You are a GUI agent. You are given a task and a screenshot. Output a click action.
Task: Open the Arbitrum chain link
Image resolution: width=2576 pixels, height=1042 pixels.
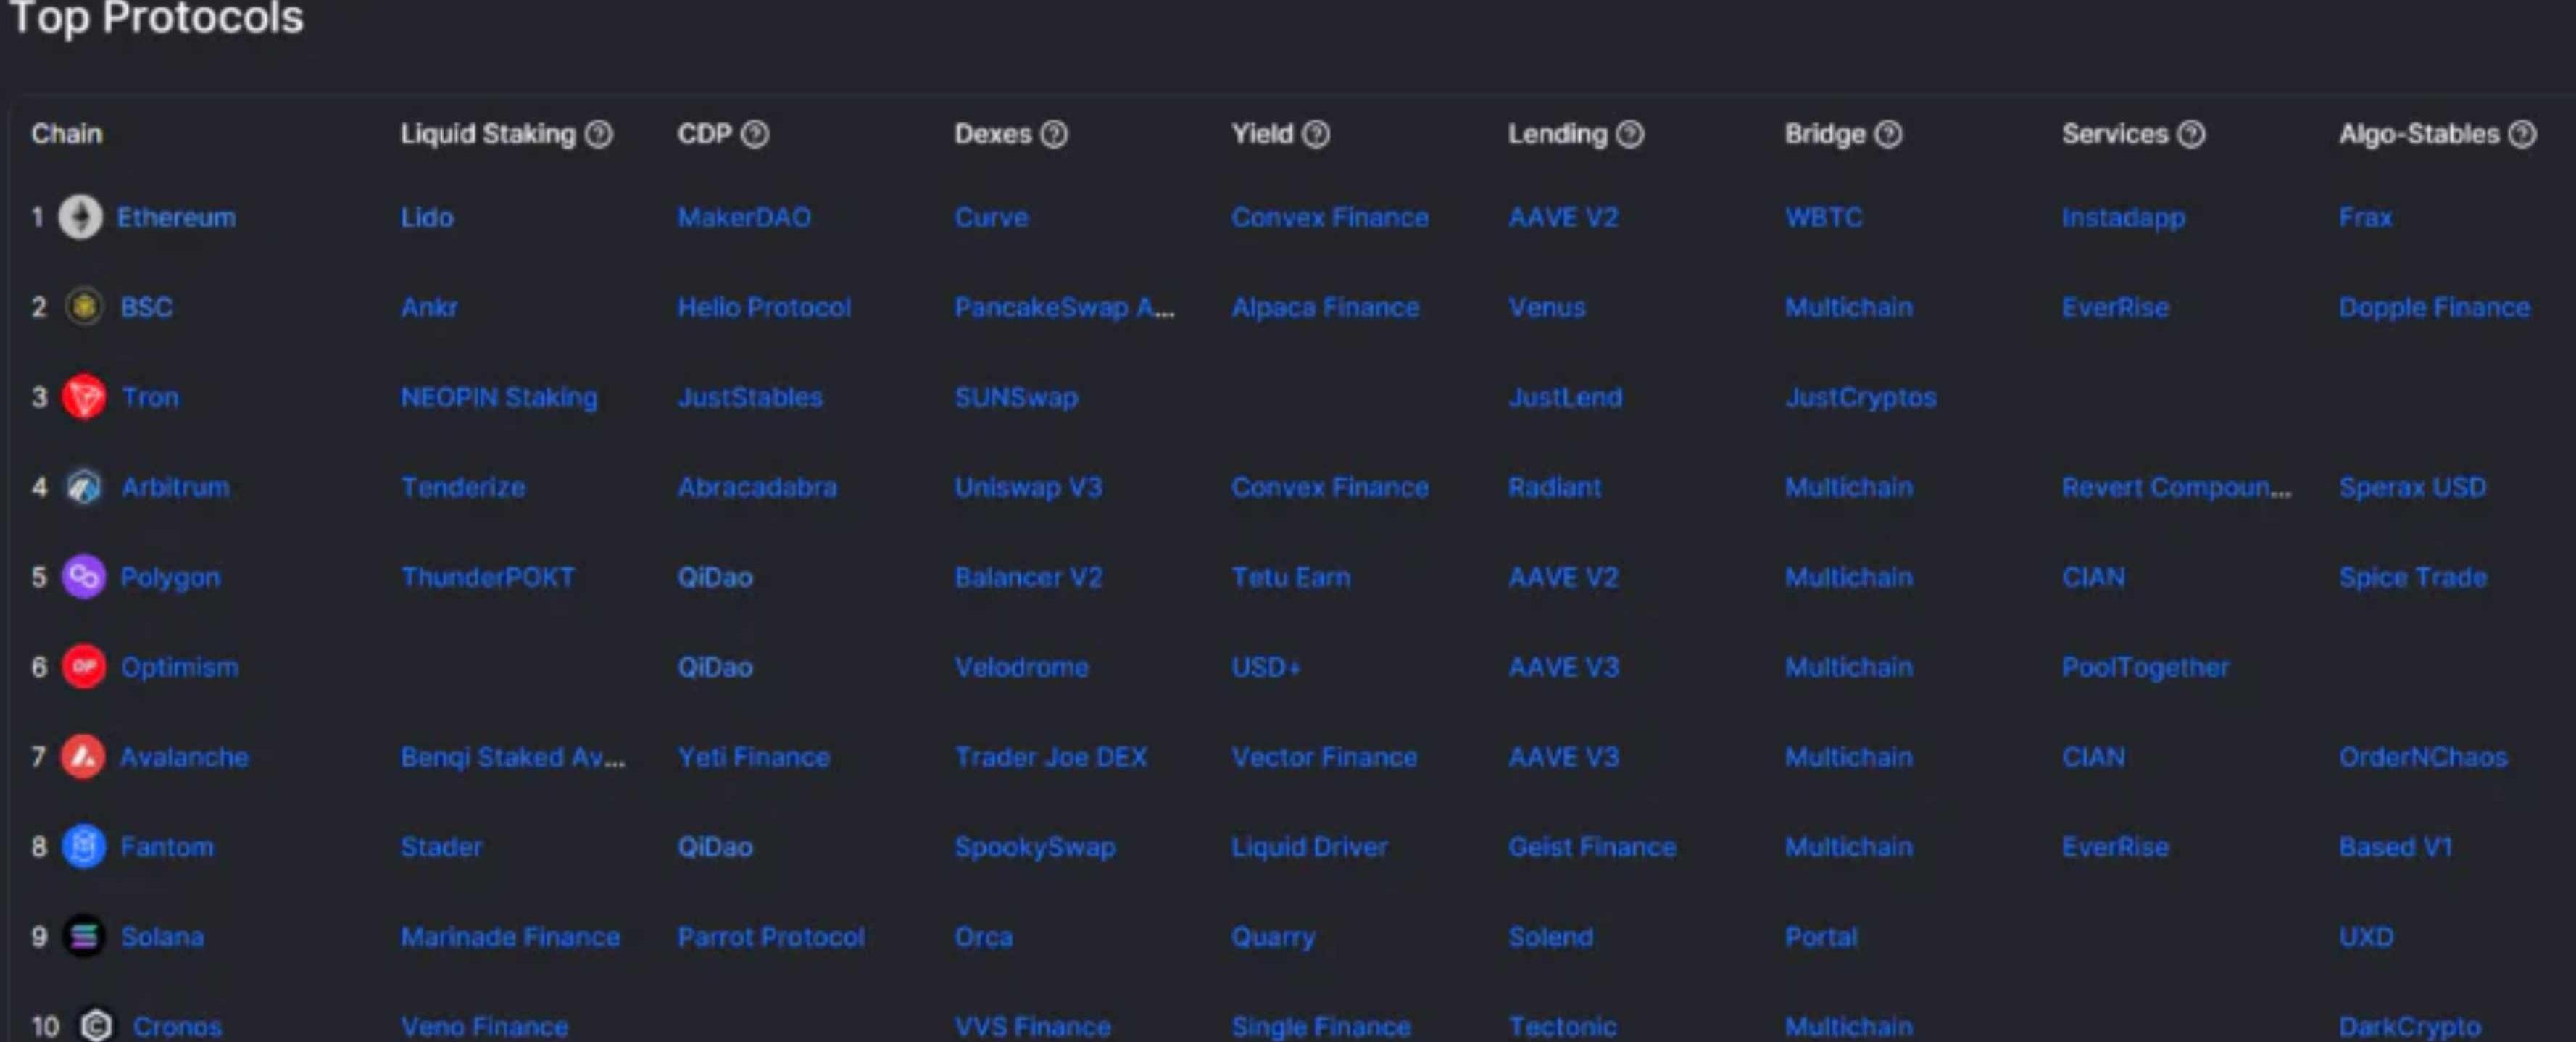click(175, 487)
